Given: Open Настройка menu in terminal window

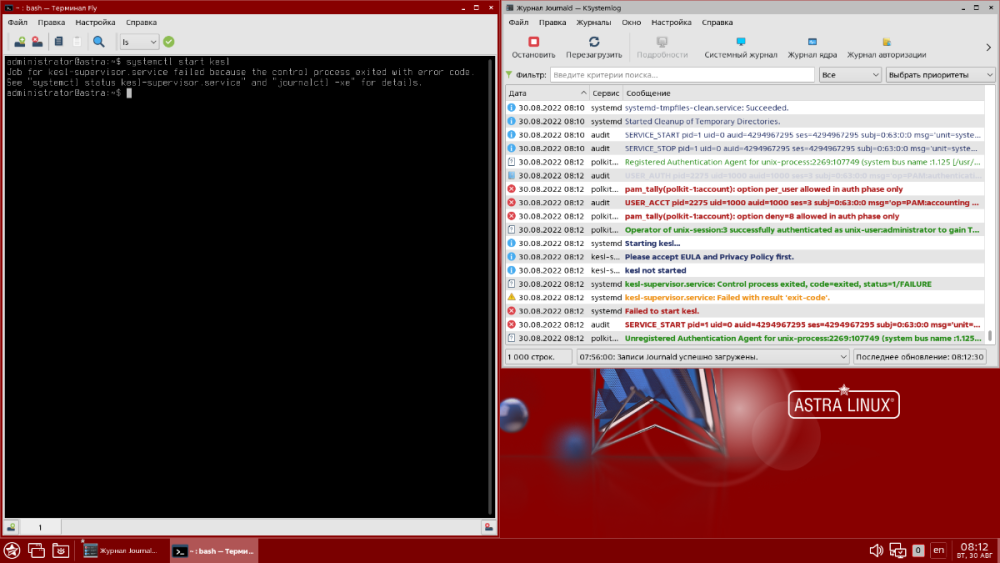Looking at the screenshot, I should click(x=95, y=22).
